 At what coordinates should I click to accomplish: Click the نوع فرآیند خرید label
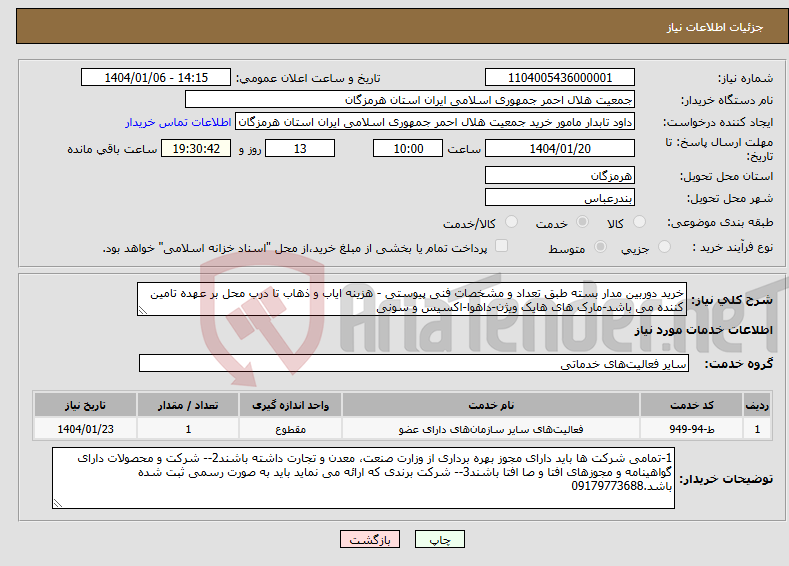pos(733,247)
